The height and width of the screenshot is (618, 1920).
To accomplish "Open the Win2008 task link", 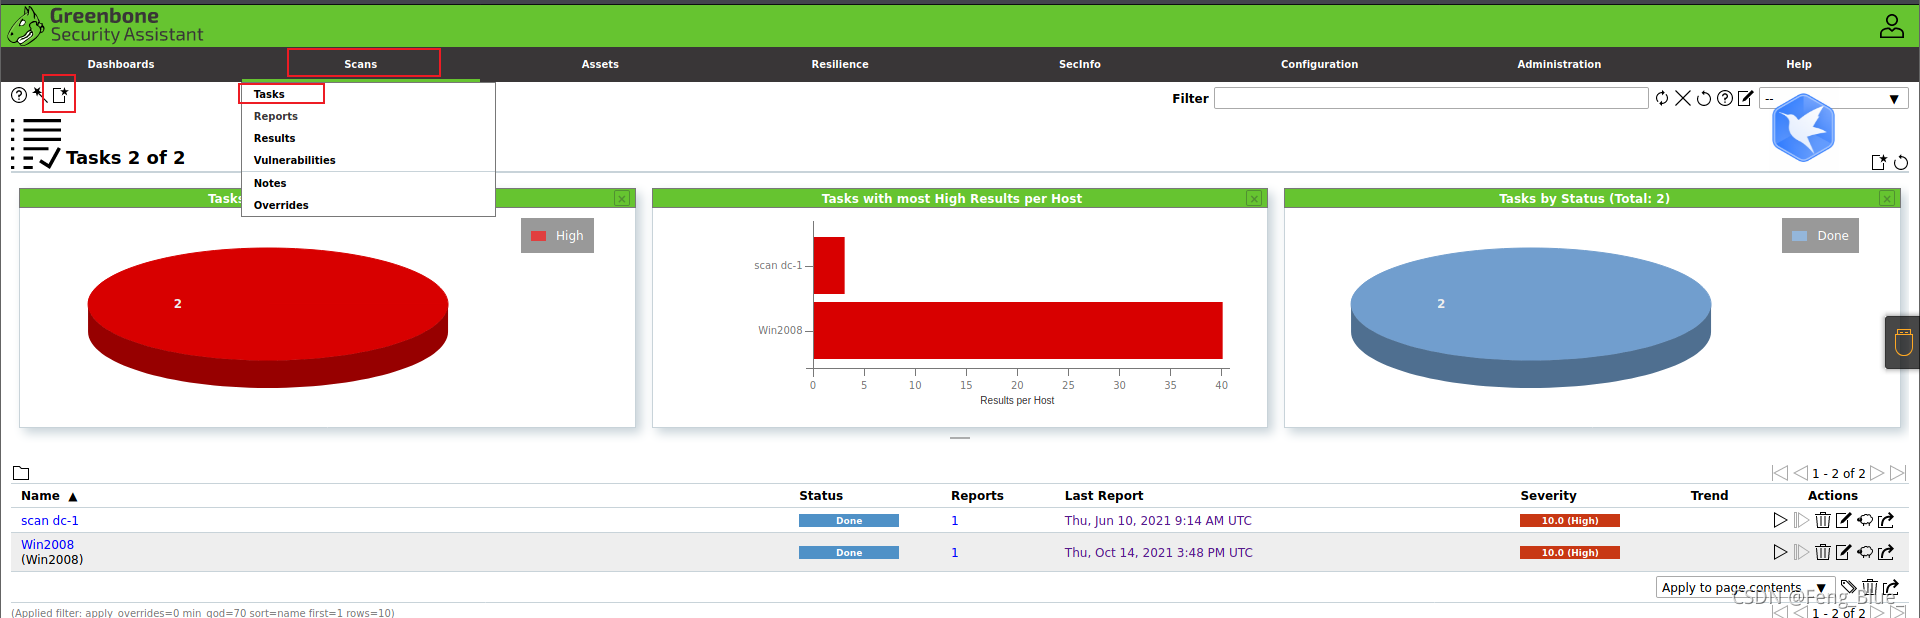I will 47,545.
